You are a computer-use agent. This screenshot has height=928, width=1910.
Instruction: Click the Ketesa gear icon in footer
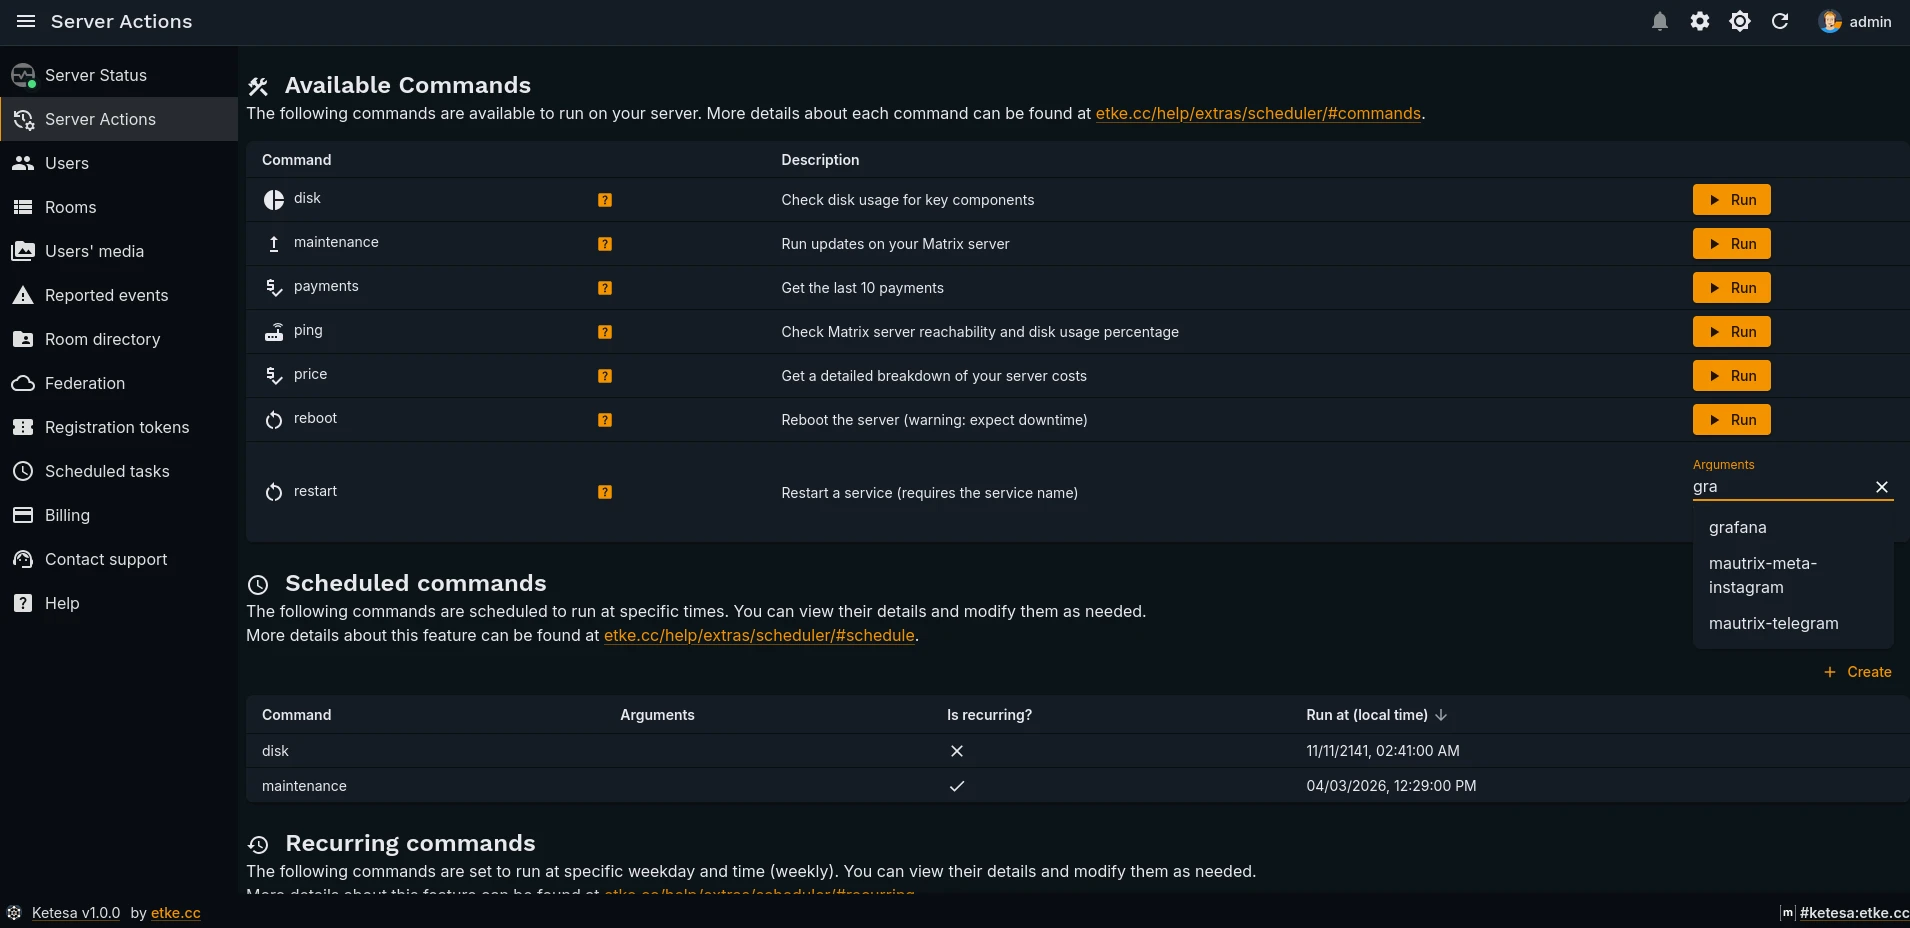tap(14, 913)
